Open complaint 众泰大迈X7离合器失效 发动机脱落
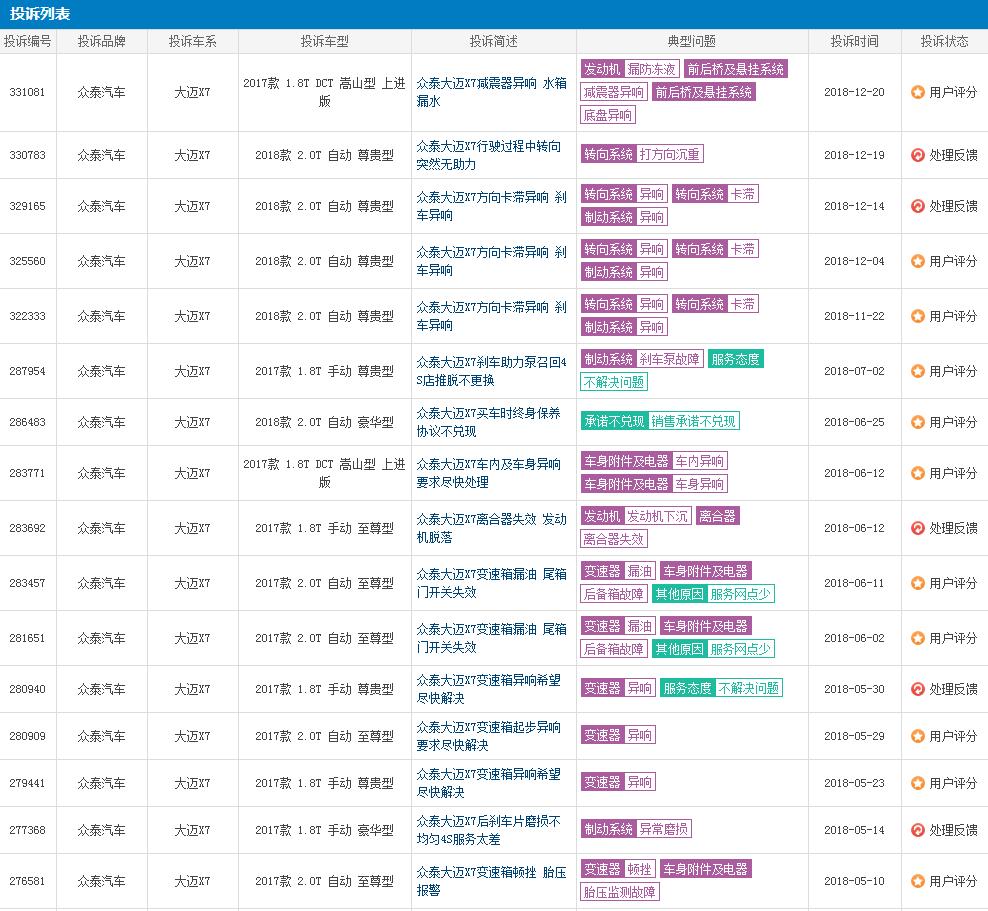 click(x=491, y=528)
